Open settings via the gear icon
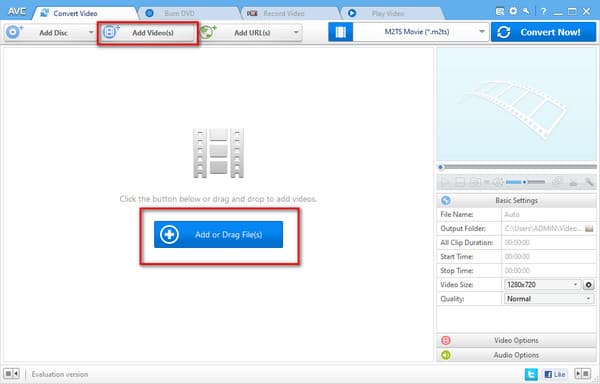 click(x=513, y=11)
